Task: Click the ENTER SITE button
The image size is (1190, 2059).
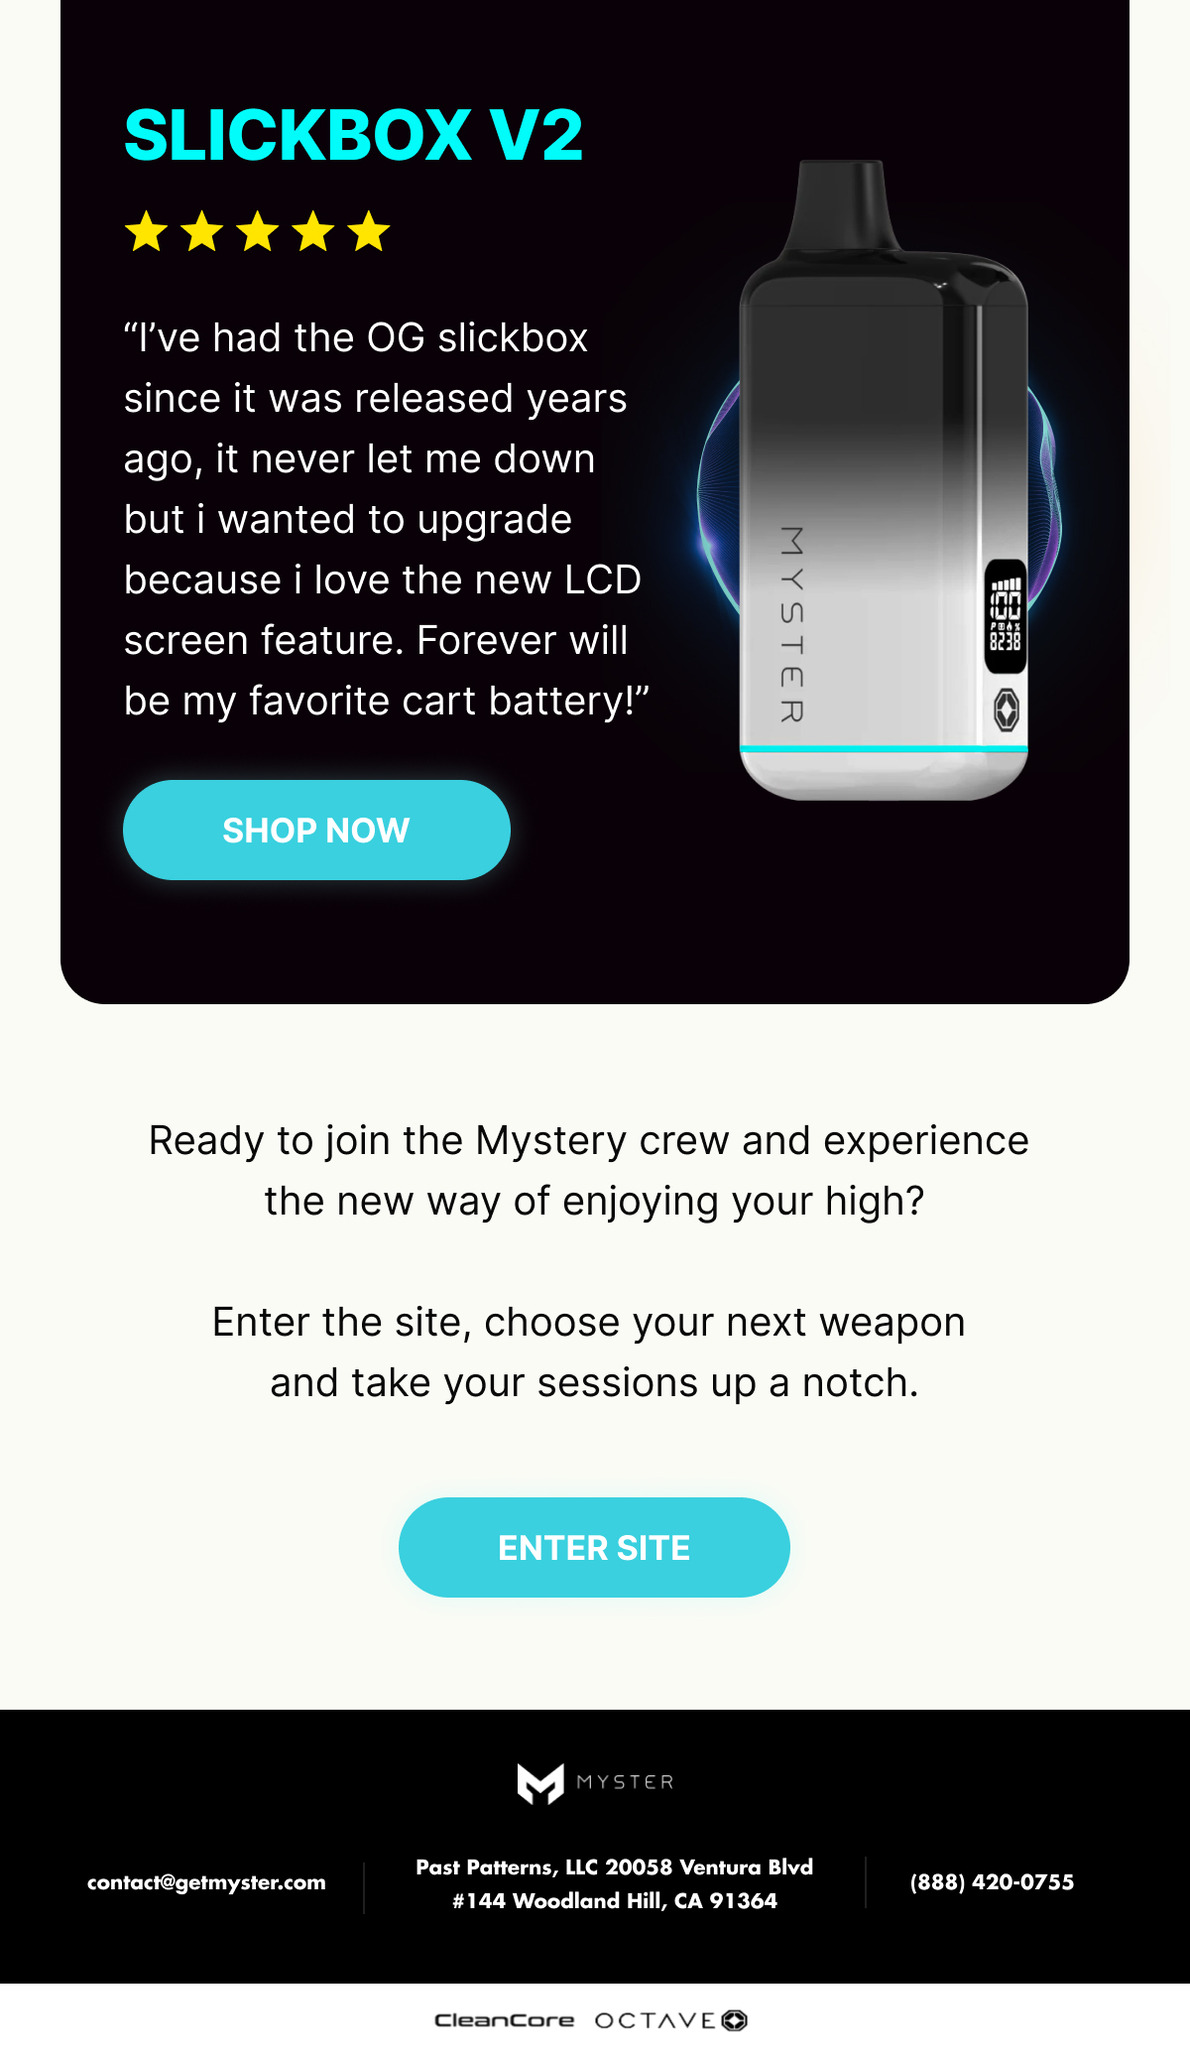Action: pyautogui.click(x=594, y=1547)
